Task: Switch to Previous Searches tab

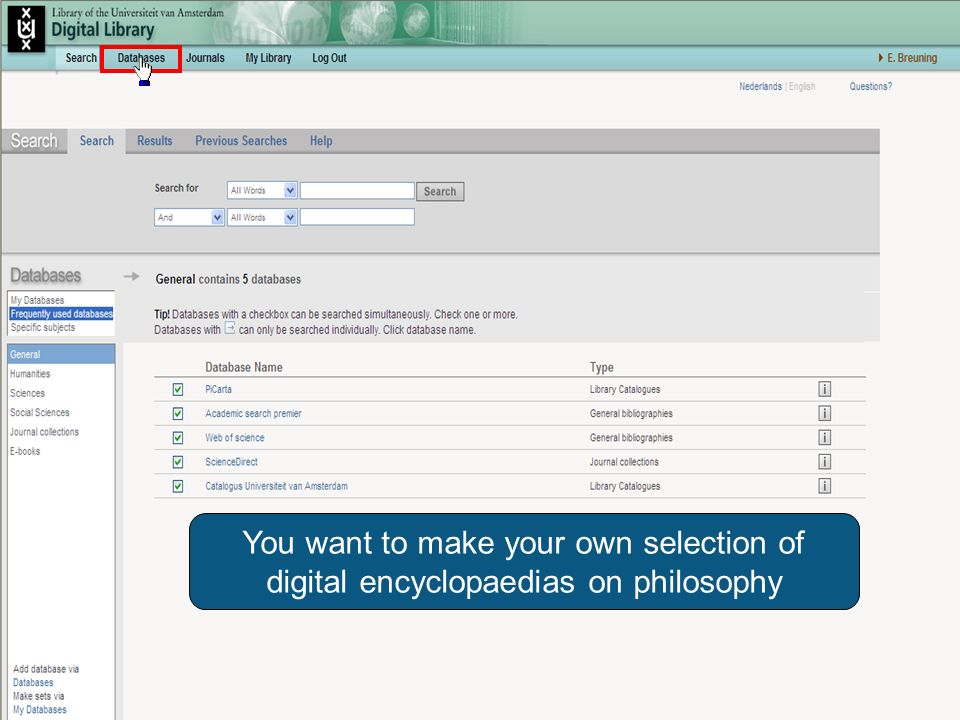Action: (241, 141)
